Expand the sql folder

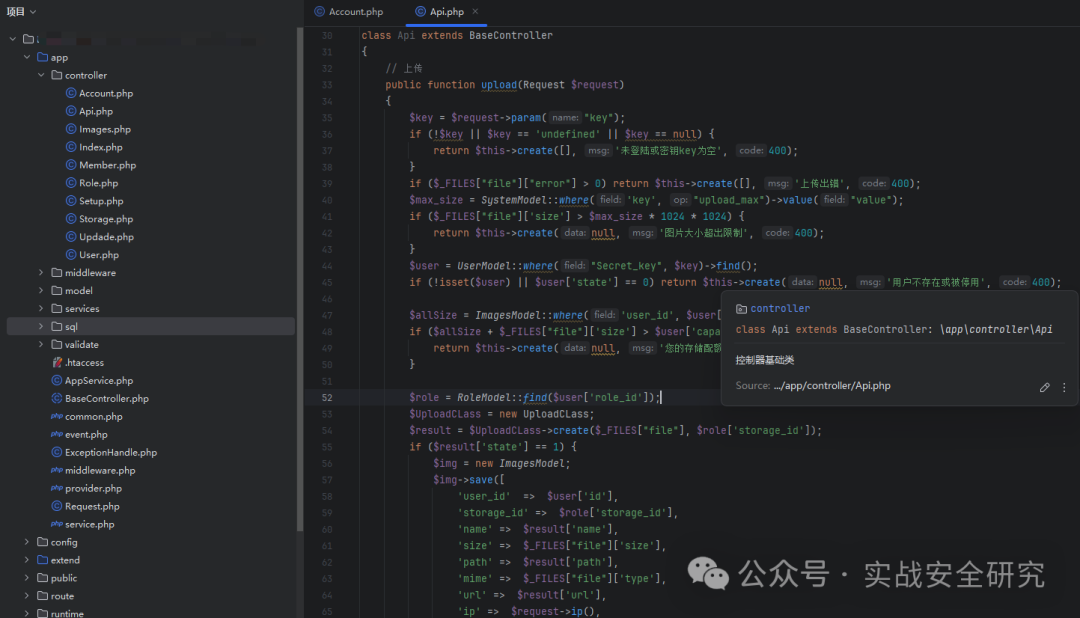[41, 327]
